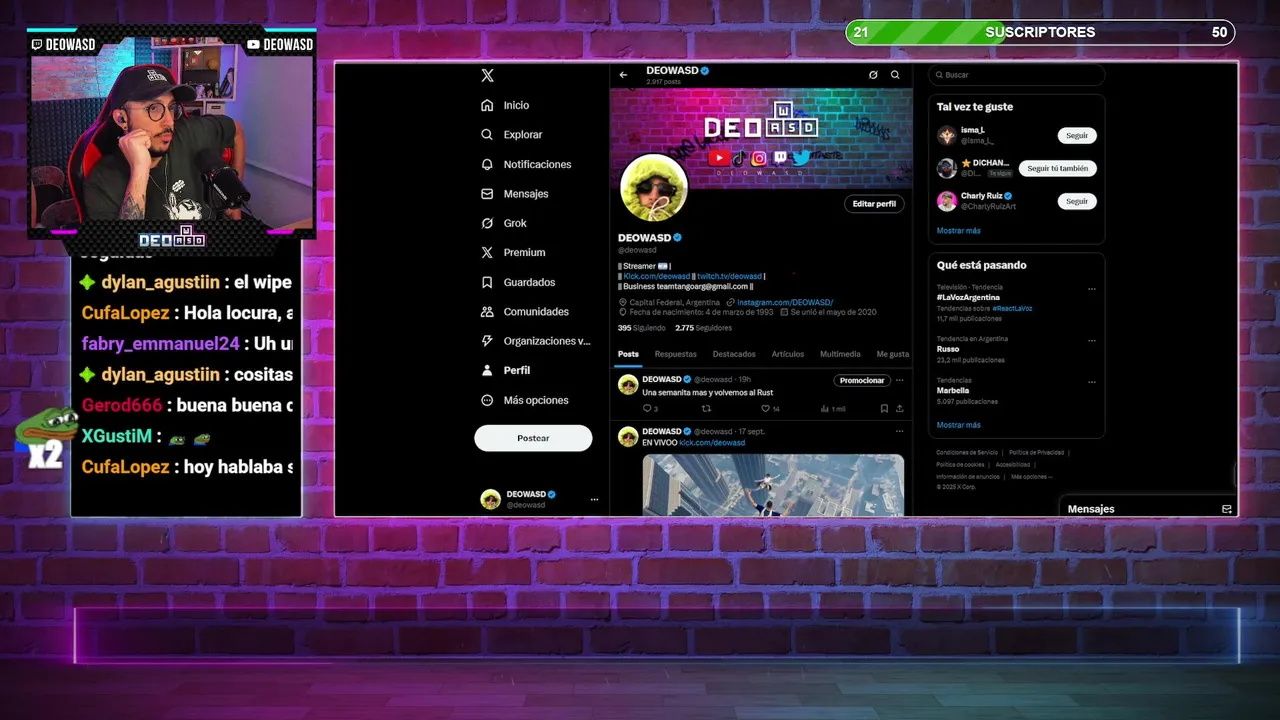The height and width of the screenshot is (720, 1280).
Task: Like the Rust post heart icon
Action: 766,408
